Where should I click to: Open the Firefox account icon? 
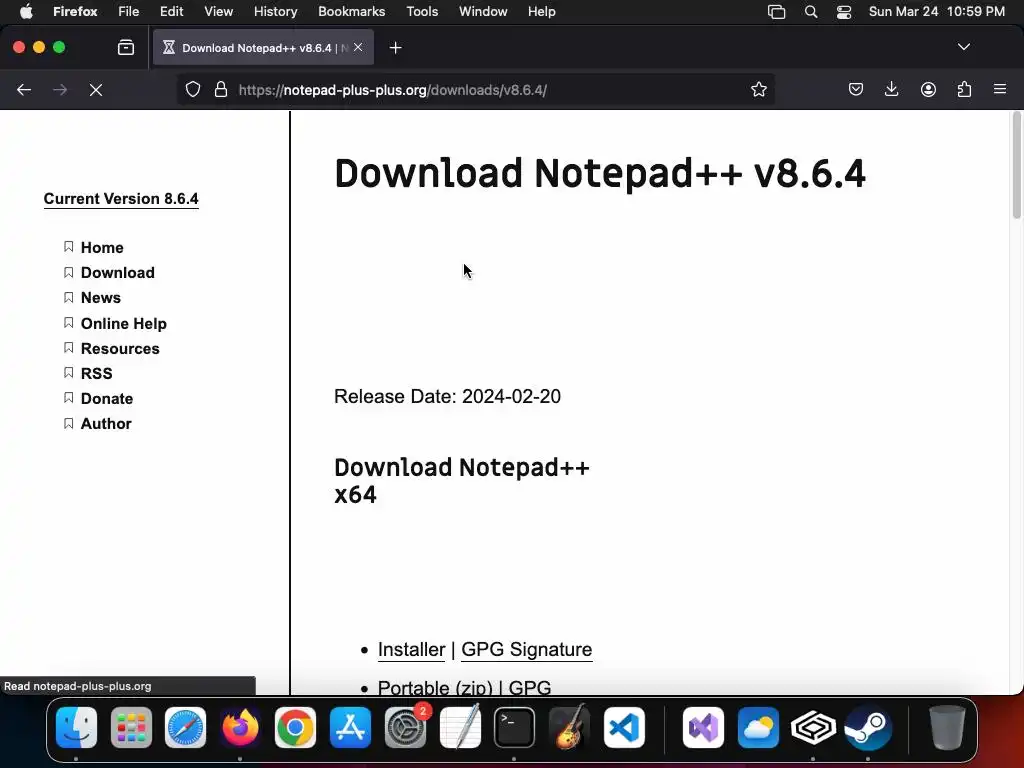tap(928, 89)
